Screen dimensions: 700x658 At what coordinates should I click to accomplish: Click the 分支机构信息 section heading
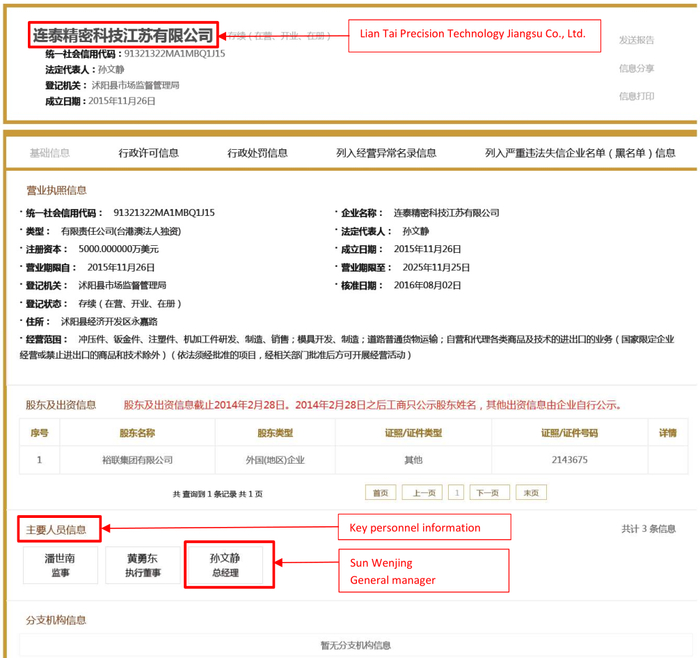(x=56, y=620)
